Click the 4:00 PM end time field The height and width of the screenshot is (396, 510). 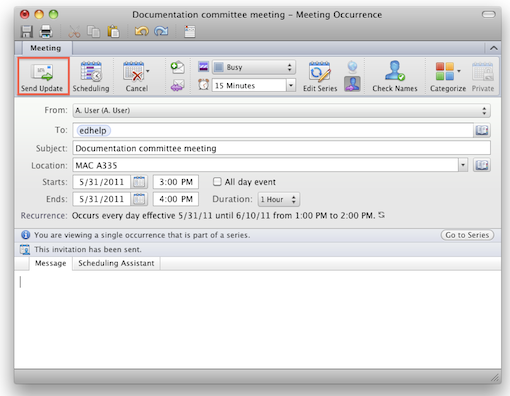(x=176, y=199)
